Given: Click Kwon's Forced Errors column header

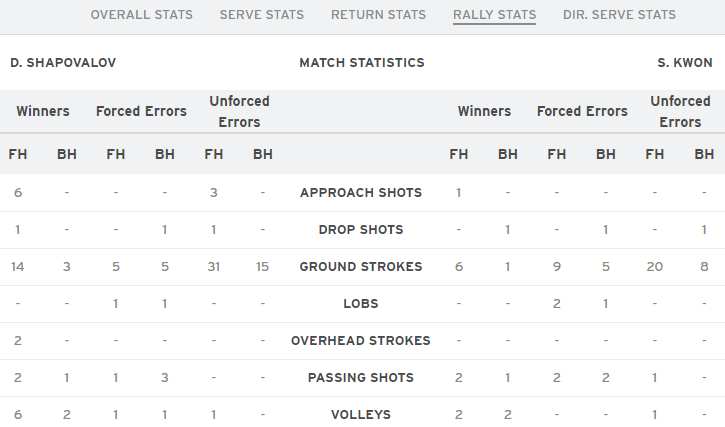Looking at the screenshot, I should [582, 111].
